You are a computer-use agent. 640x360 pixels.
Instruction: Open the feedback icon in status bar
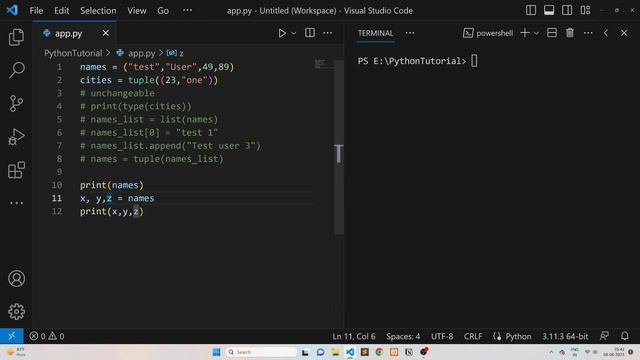tap(604, 336)
